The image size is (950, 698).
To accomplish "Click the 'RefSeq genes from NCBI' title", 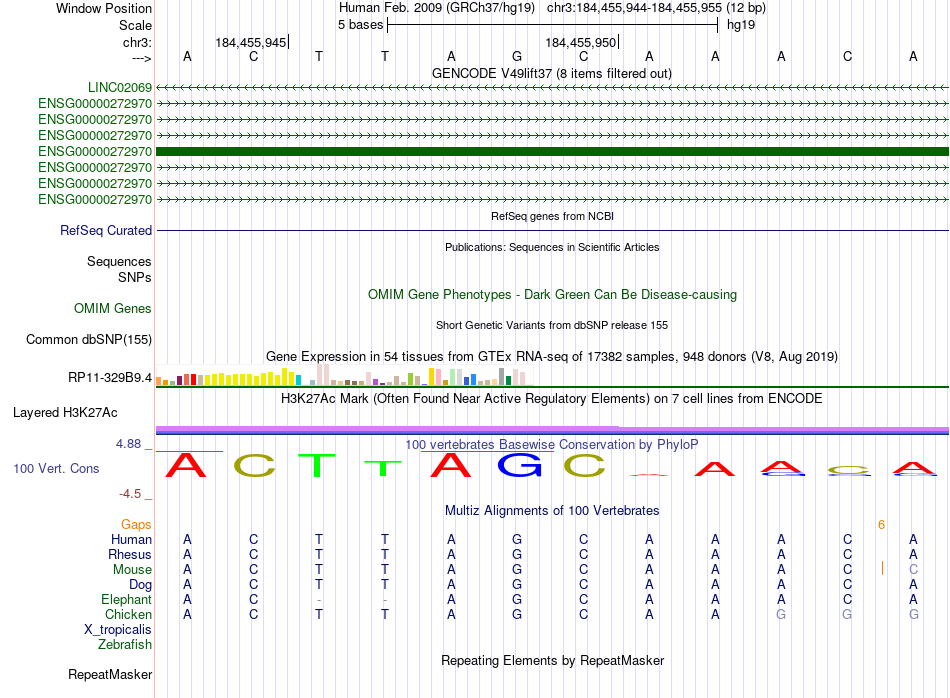I will pyautogui.click(x=552, y=216).
